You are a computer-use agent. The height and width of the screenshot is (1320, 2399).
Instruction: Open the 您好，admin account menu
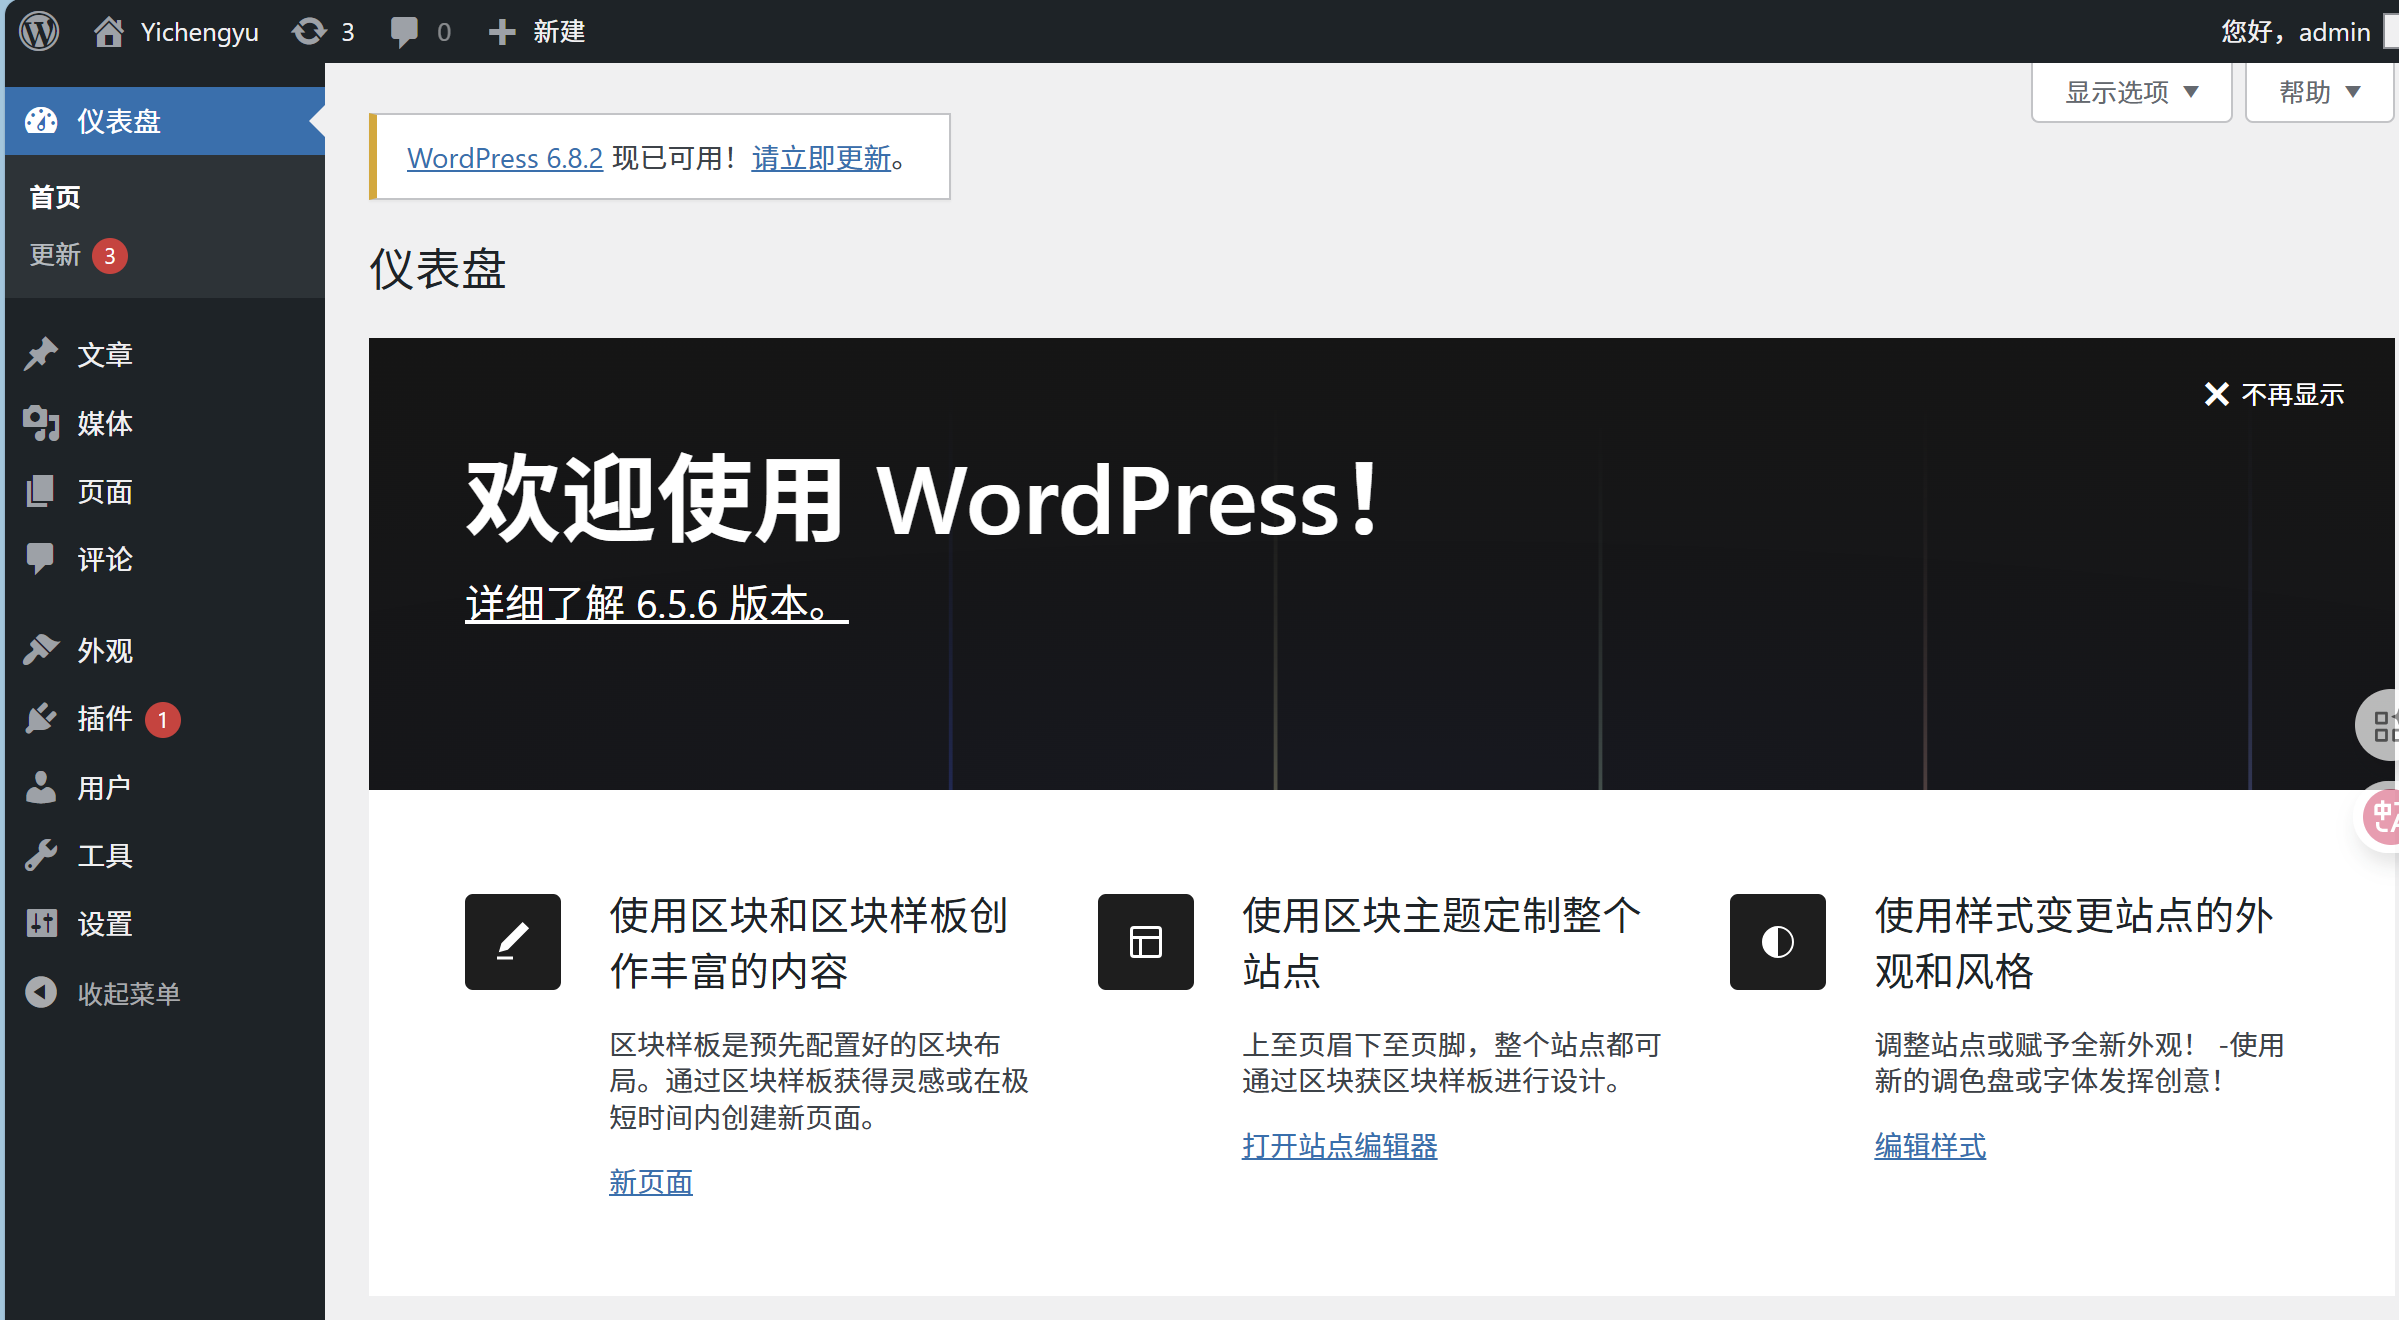[x=2296, y=32]
